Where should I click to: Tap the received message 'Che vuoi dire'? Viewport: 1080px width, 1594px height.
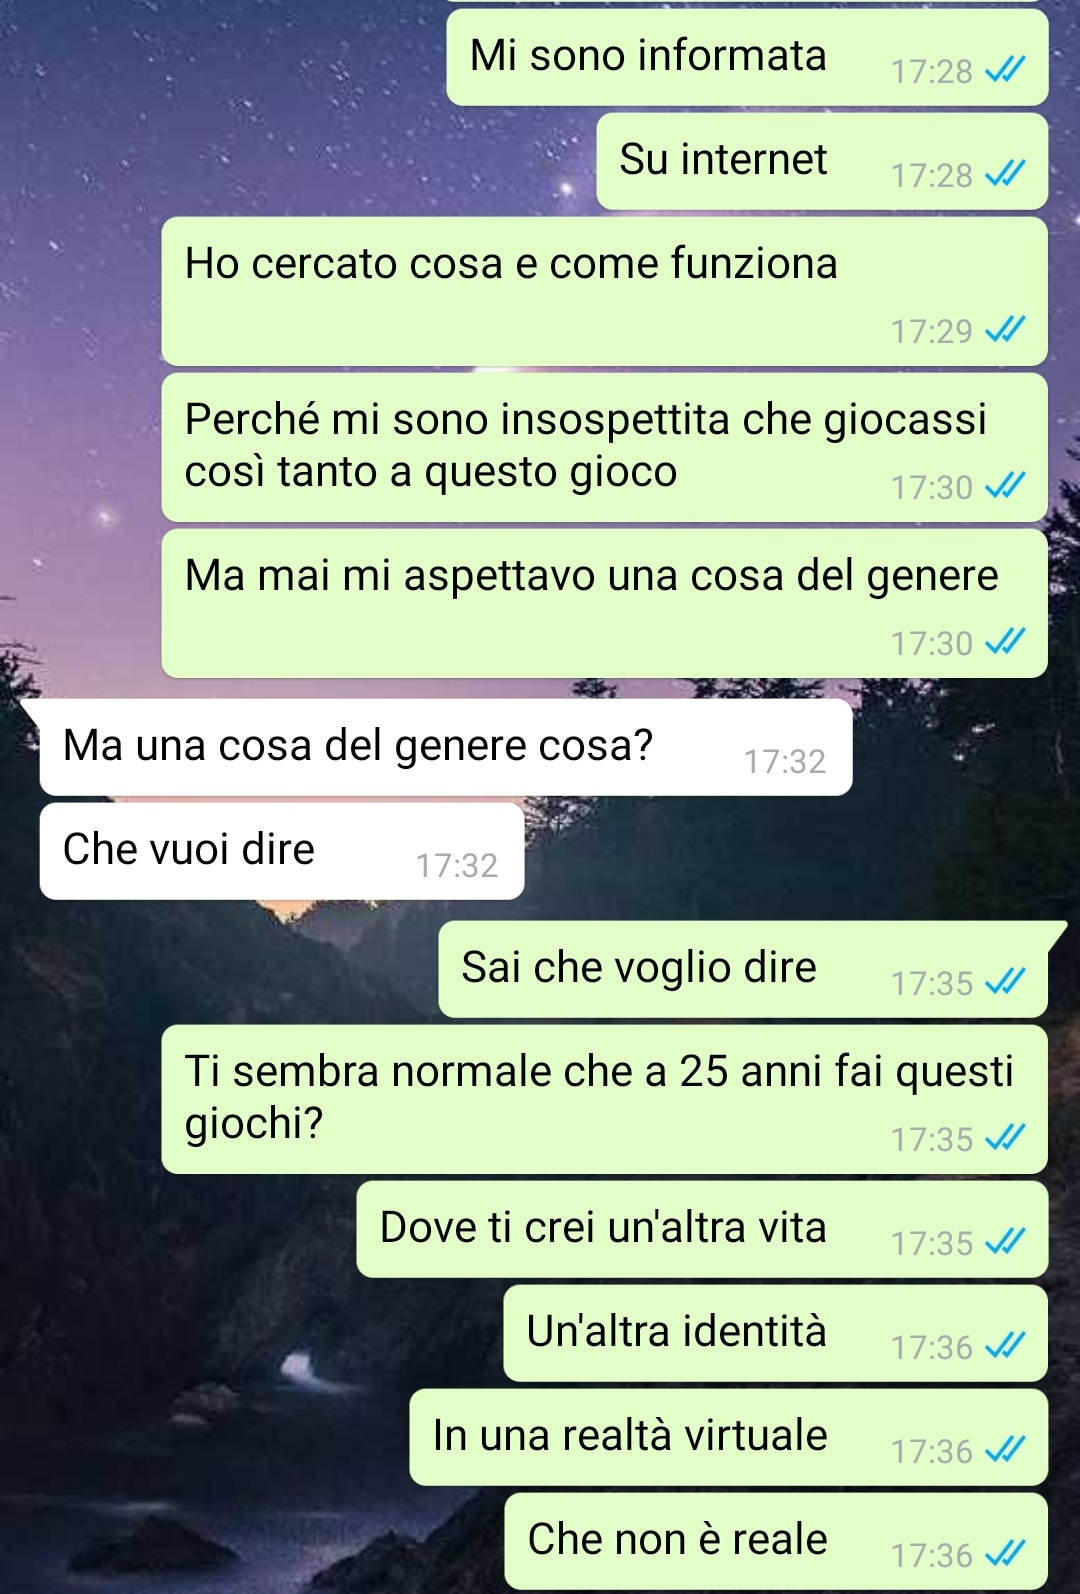tap(282, 851)
